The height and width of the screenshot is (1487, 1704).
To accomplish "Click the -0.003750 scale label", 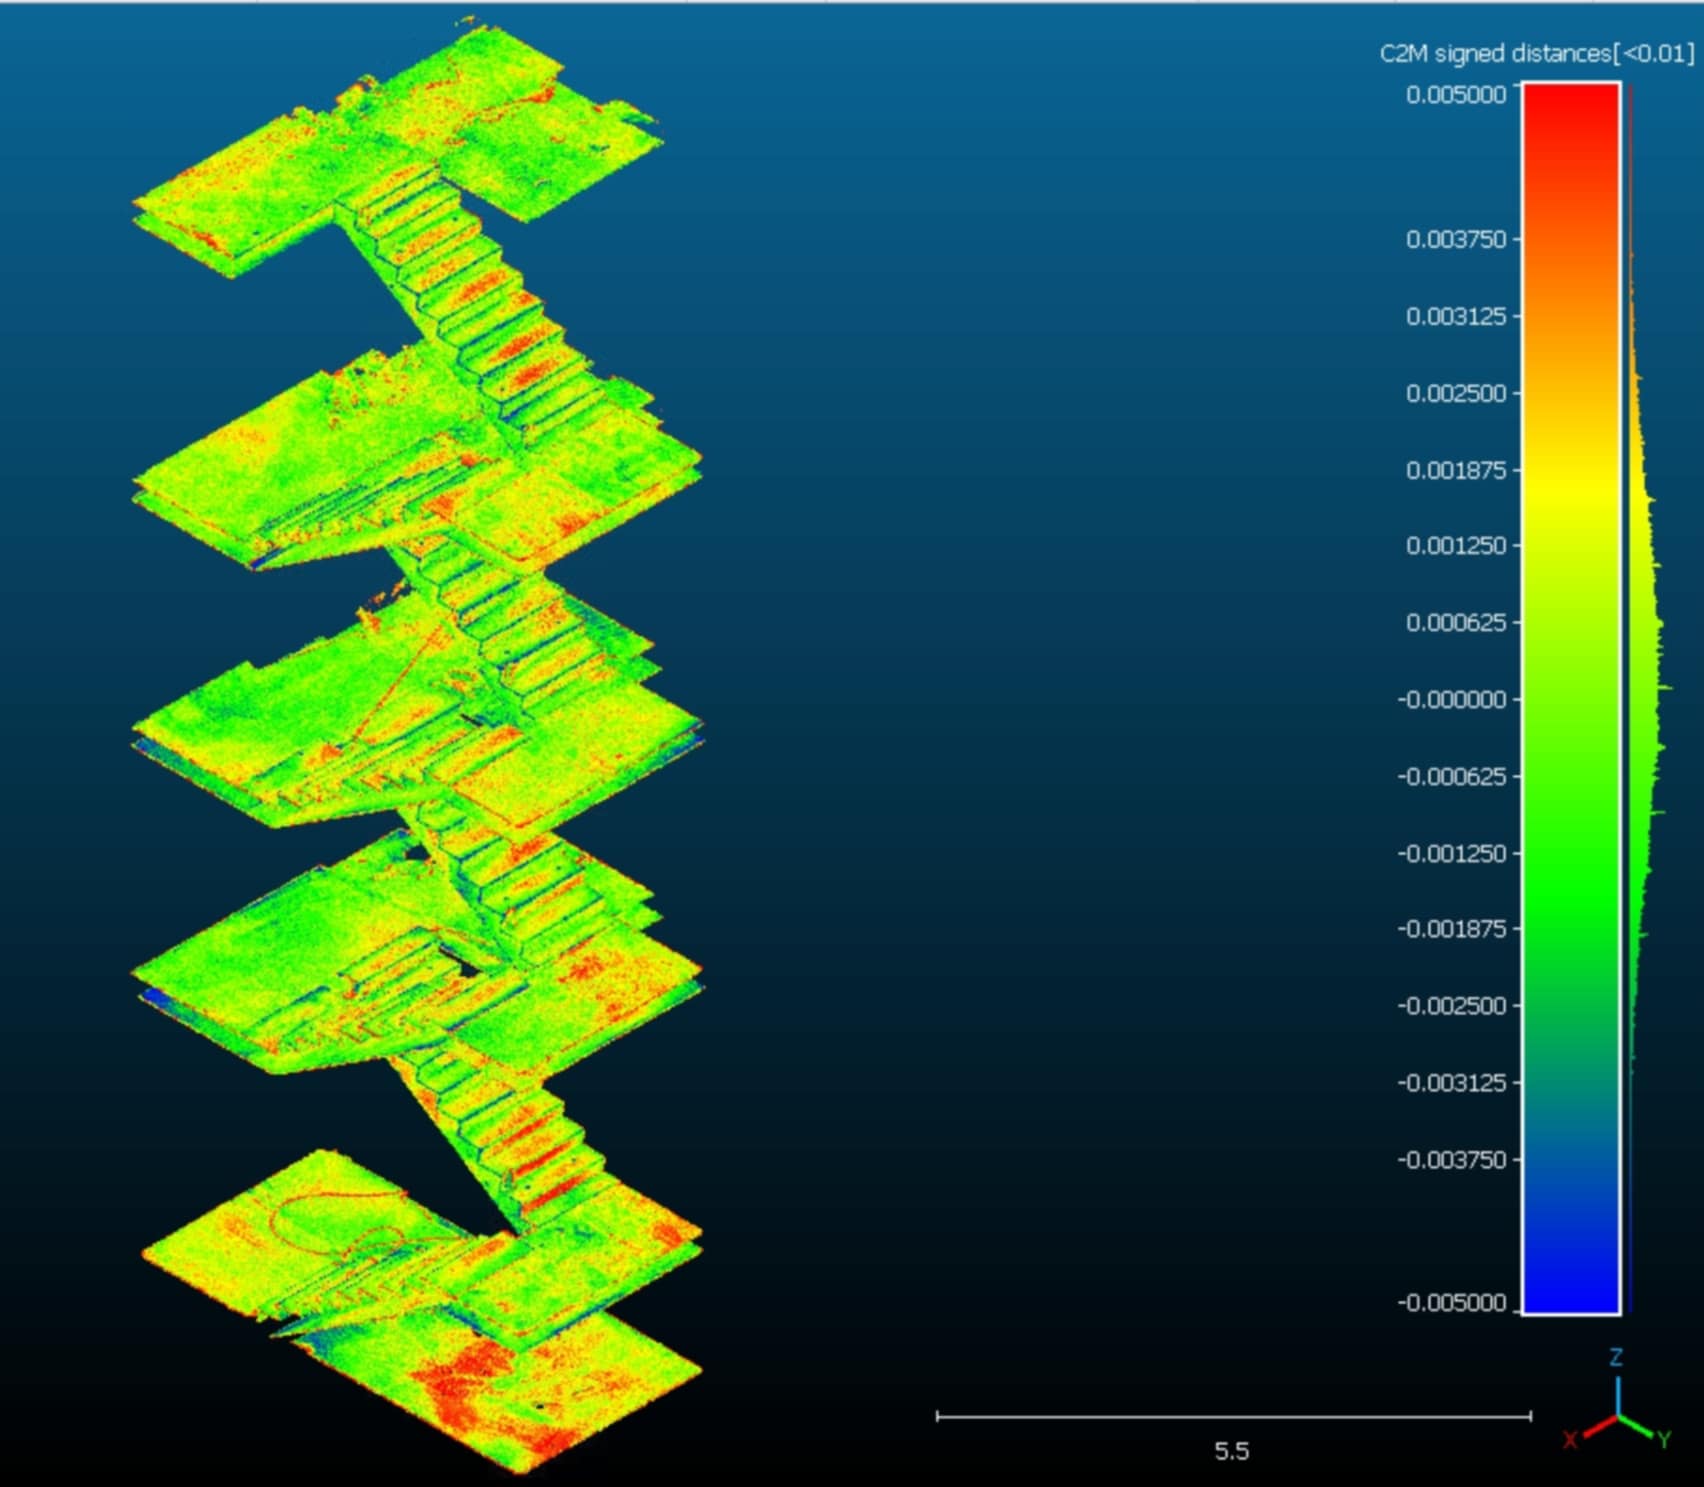I will tap(1452, 1159).
